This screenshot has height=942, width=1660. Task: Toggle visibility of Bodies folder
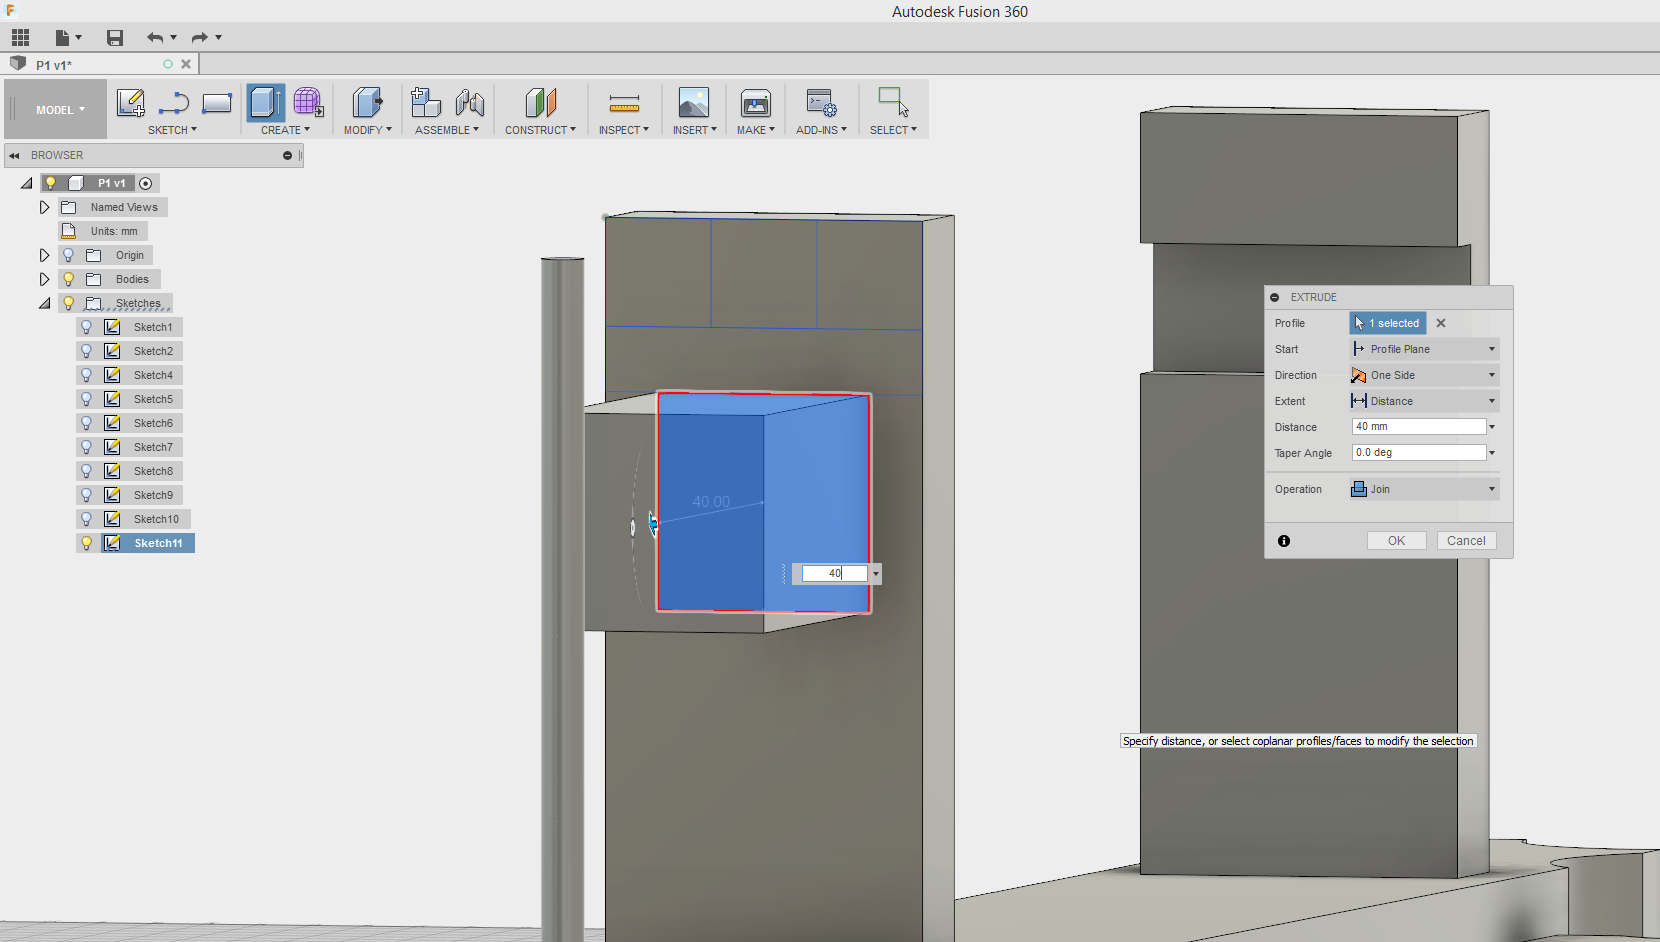[x=68, y=279]
